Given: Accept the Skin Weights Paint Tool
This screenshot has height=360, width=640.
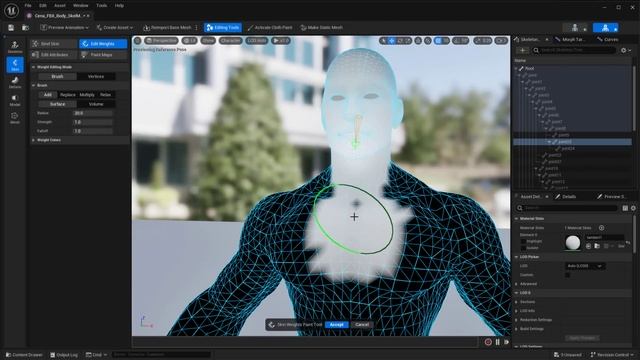Looking at the screenshot, I should pyautogui.click(x=337, y=325).
